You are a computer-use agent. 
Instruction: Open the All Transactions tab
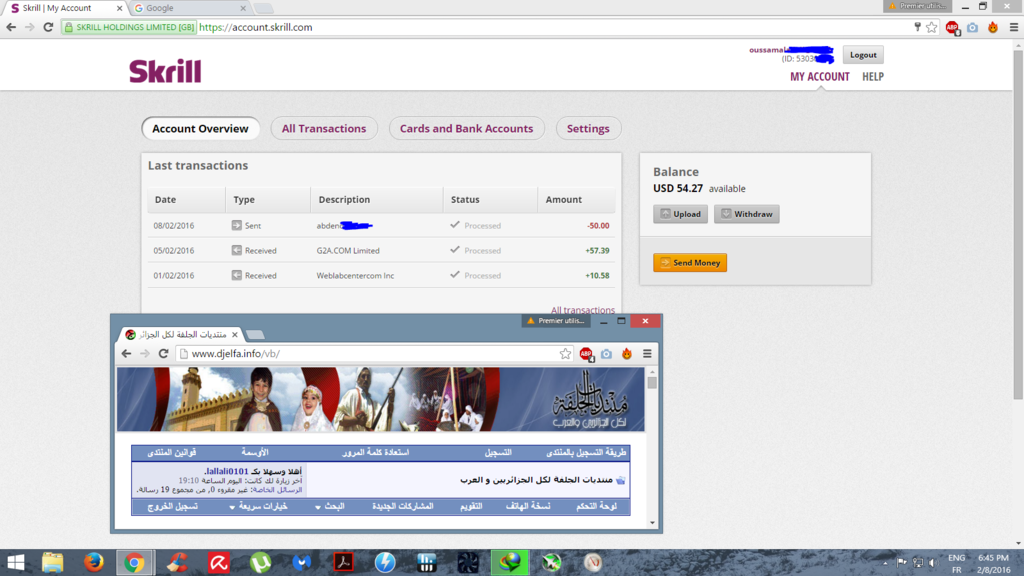point(324,129)
